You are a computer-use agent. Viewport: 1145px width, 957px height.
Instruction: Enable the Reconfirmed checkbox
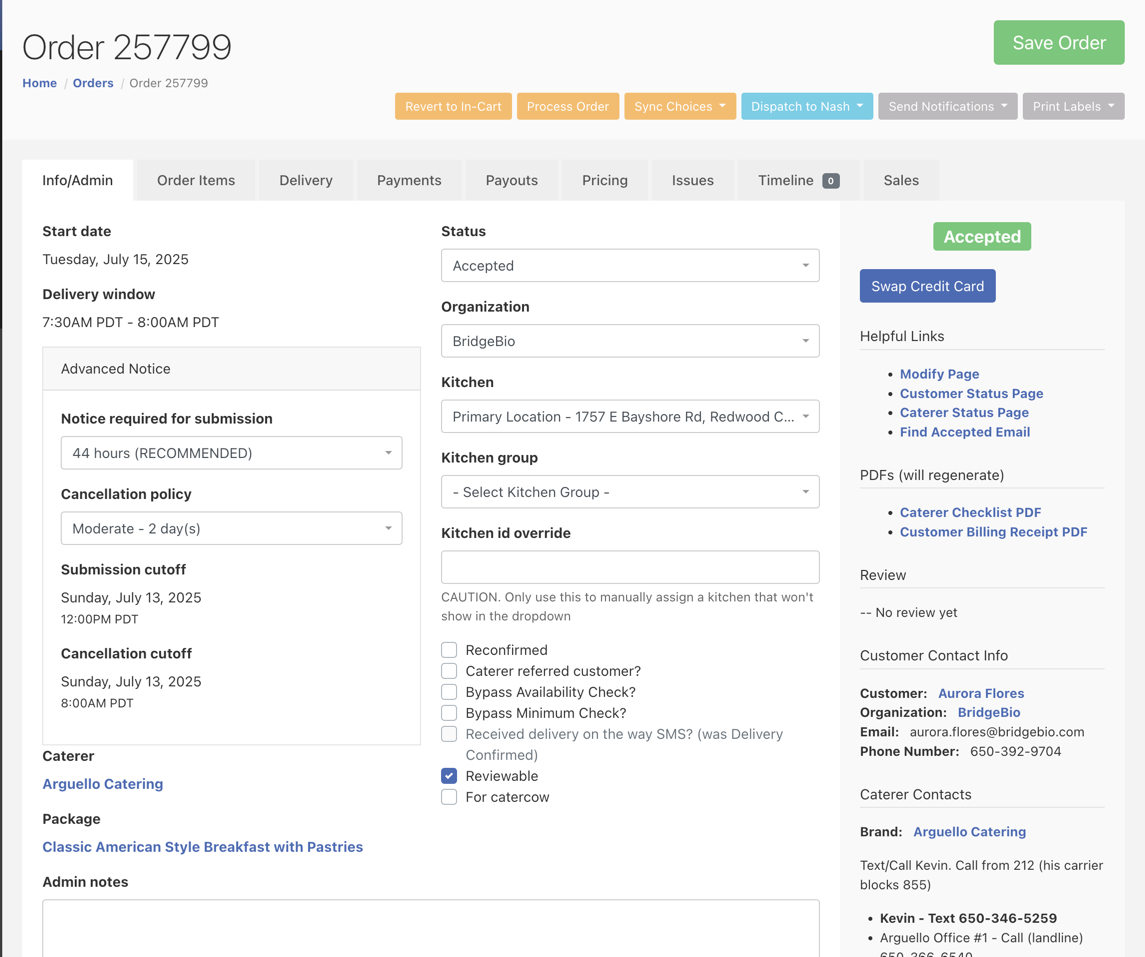tap(449, 649)
